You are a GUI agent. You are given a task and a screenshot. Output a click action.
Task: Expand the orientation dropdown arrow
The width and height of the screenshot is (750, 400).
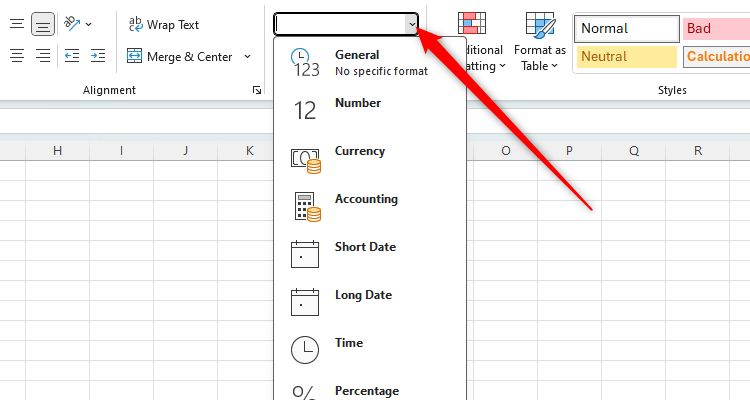pyautogui.click(x=88, y=24)
